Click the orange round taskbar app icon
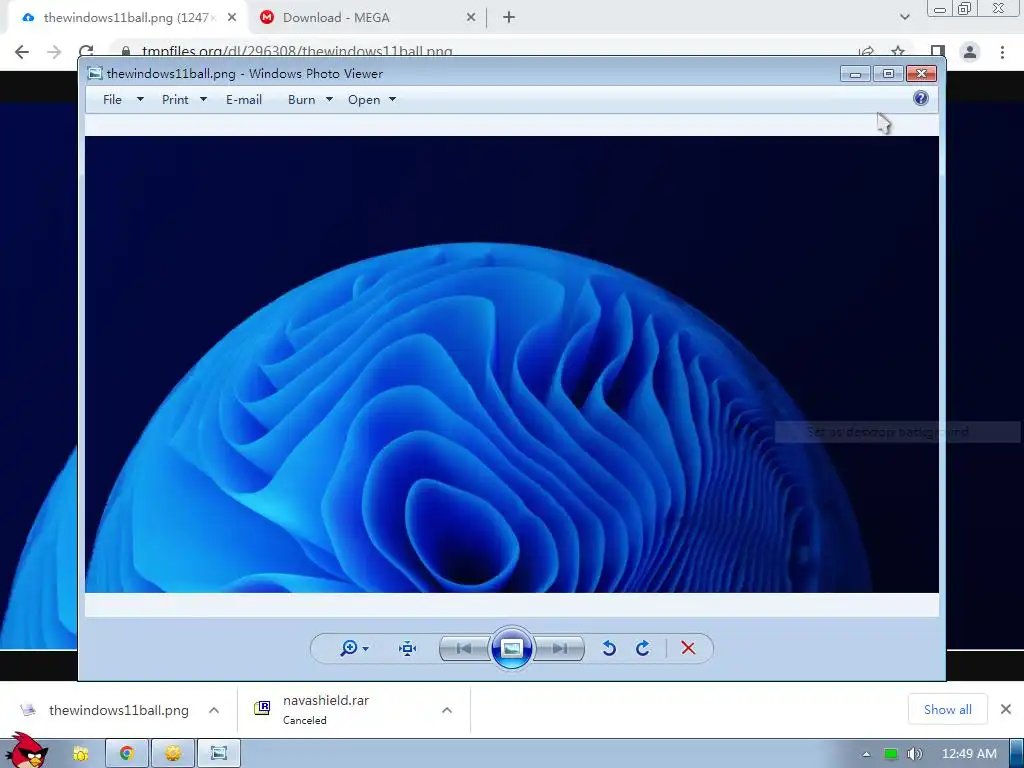 [173, 754]
